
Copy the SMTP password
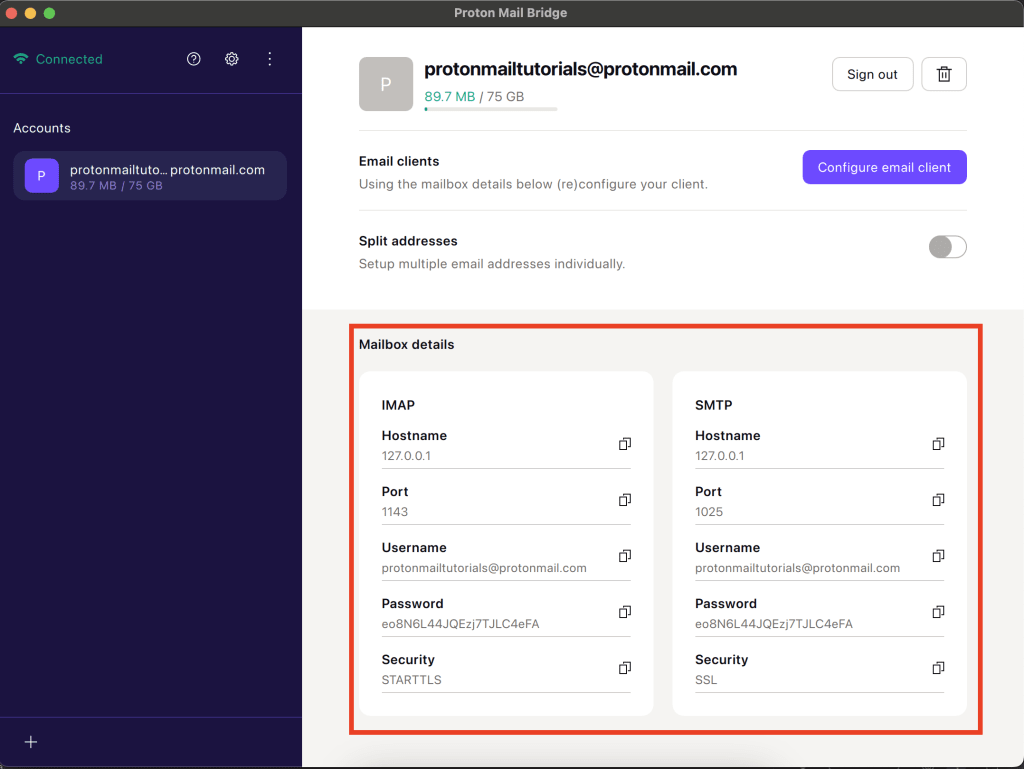click(938, 612)
